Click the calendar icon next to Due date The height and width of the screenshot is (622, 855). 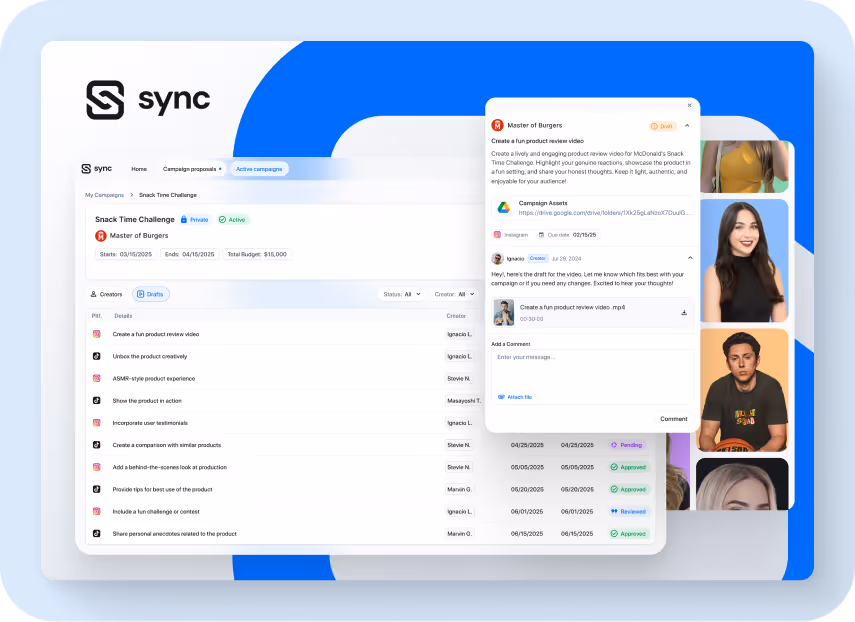(x=541, y=235)
